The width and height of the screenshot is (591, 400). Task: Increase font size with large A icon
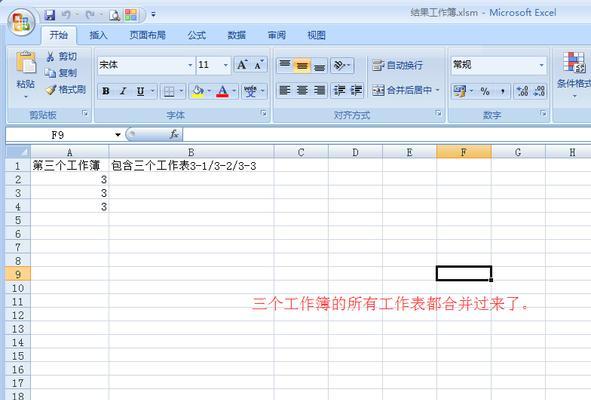(x=242, y=65)
